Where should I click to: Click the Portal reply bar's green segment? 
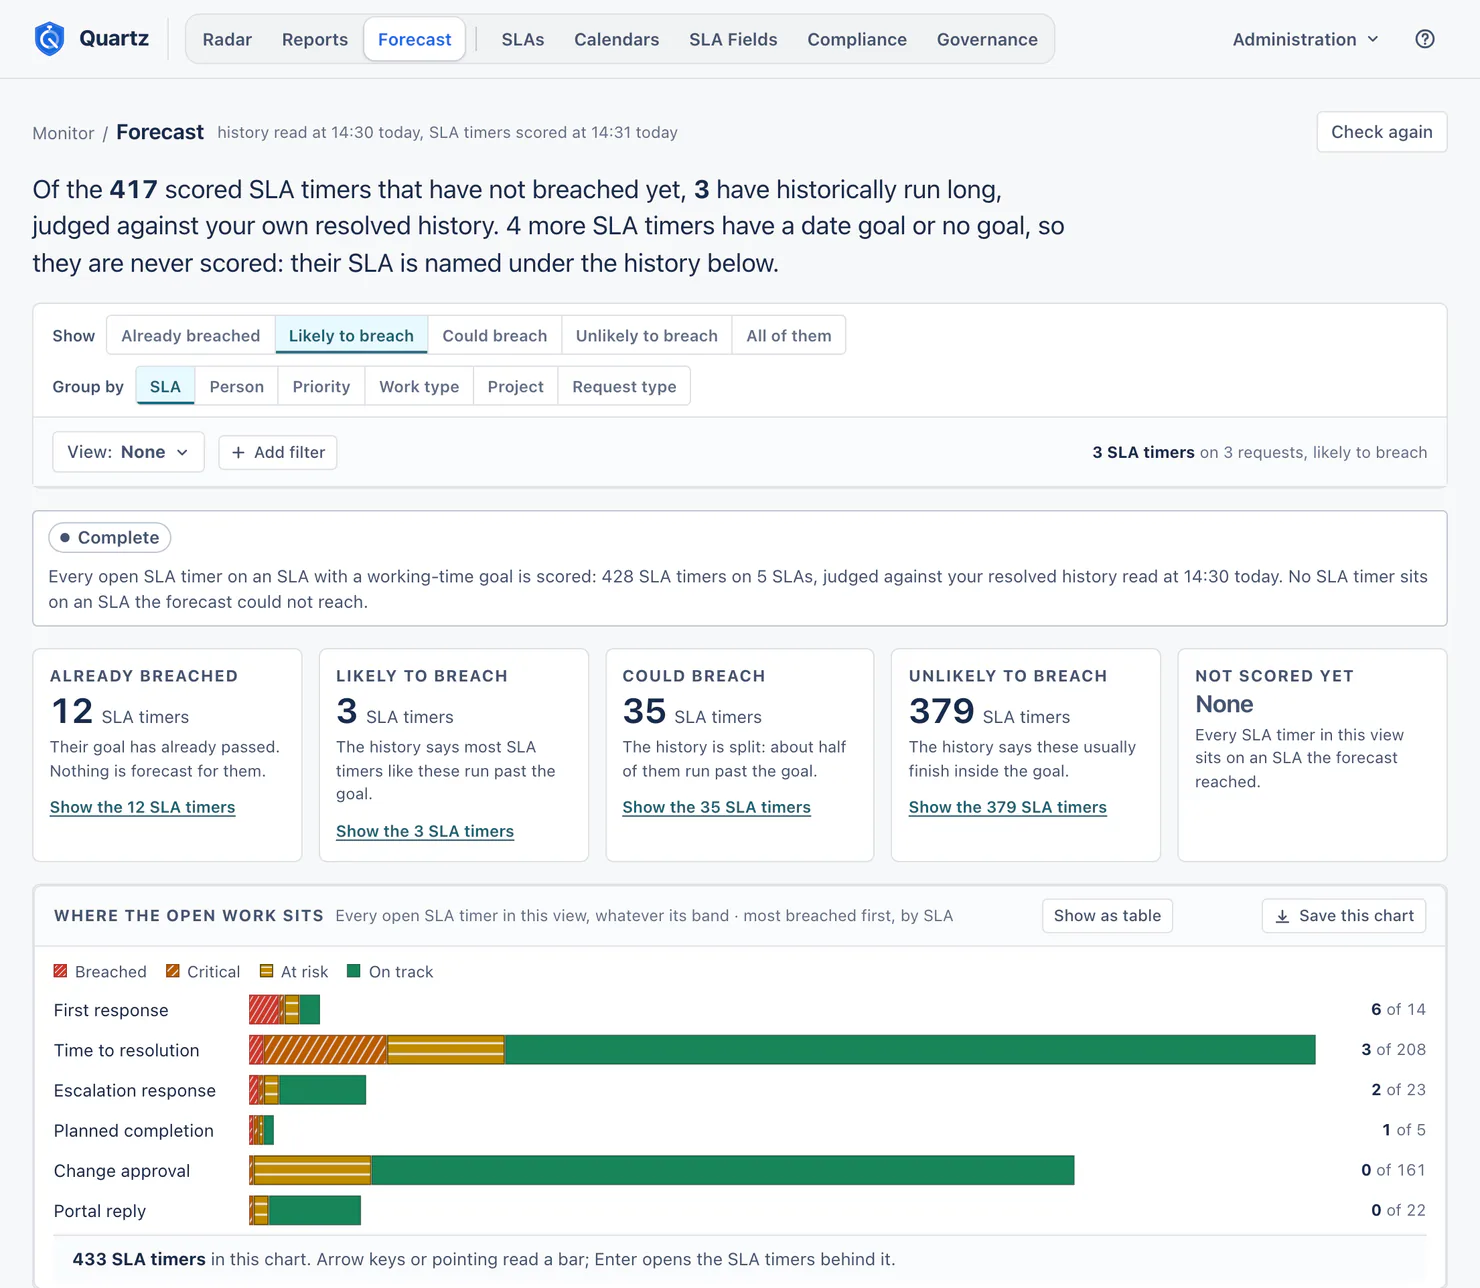tap(314, 1210)
